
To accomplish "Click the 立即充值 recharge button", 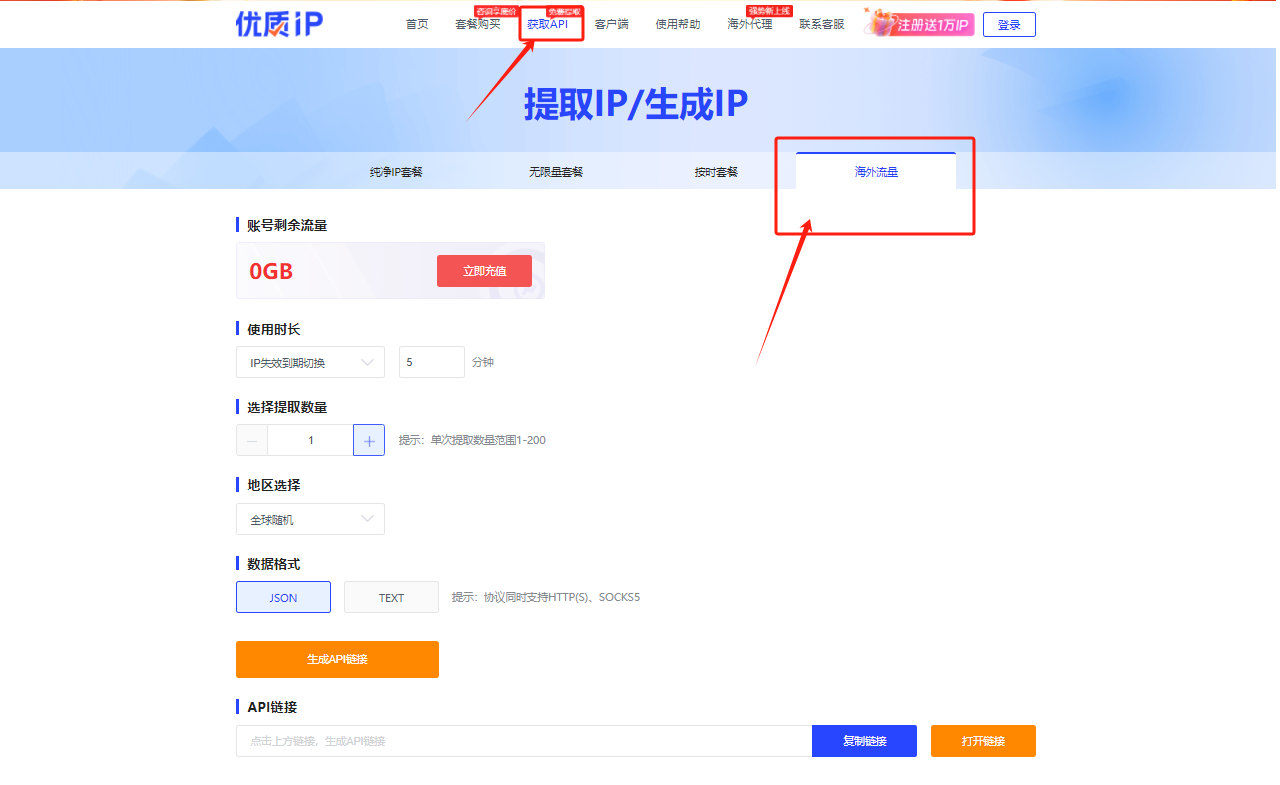I will 484,271.
